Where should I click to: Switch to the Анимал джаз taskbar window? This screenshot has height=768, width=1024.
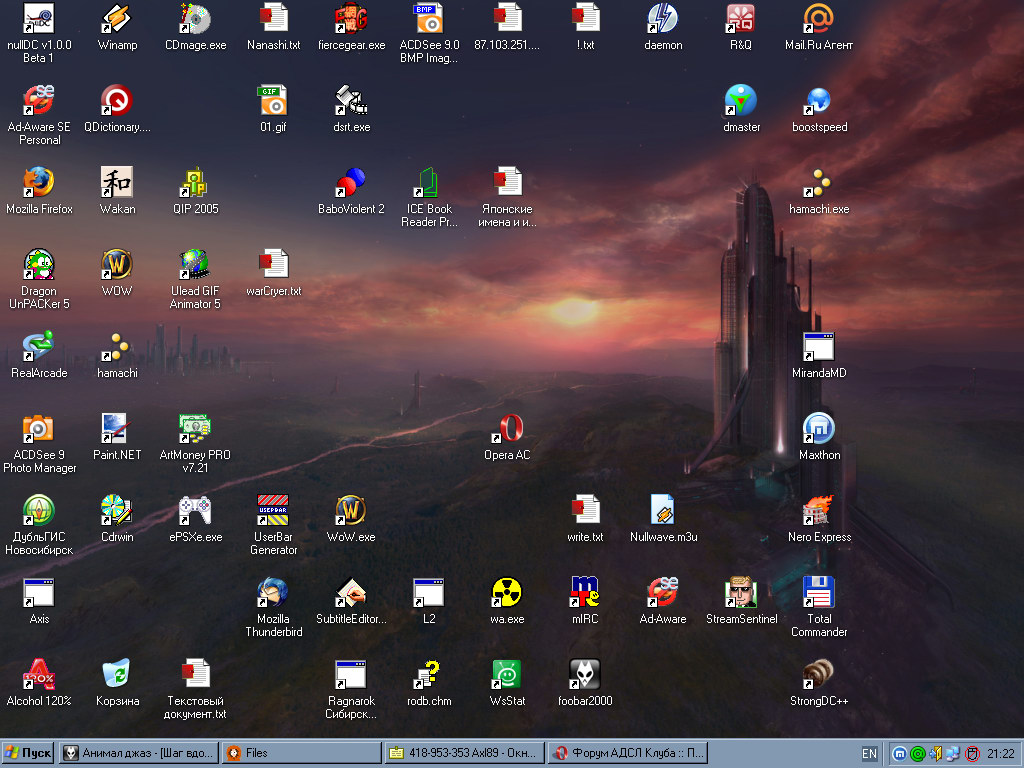tap(139, 753)
